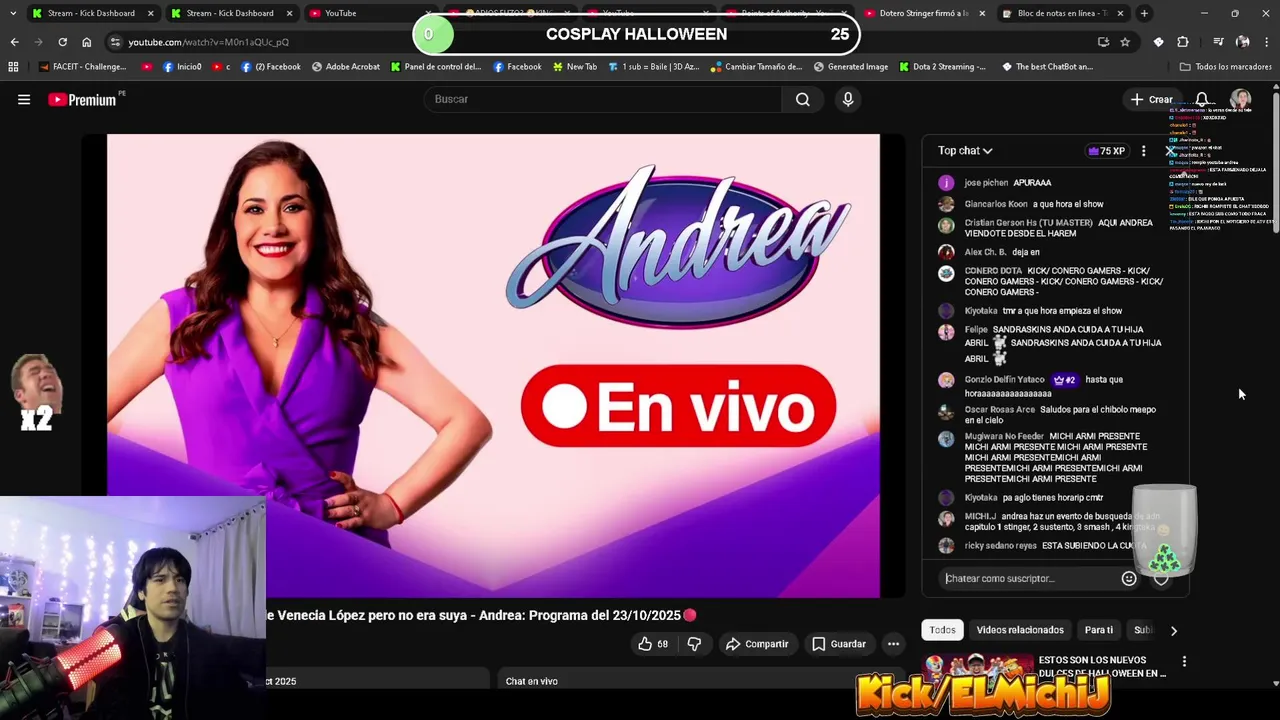The image size is (1280, 720).
Task: Open 75 XP chat points badge
Action: [1106, 151]
